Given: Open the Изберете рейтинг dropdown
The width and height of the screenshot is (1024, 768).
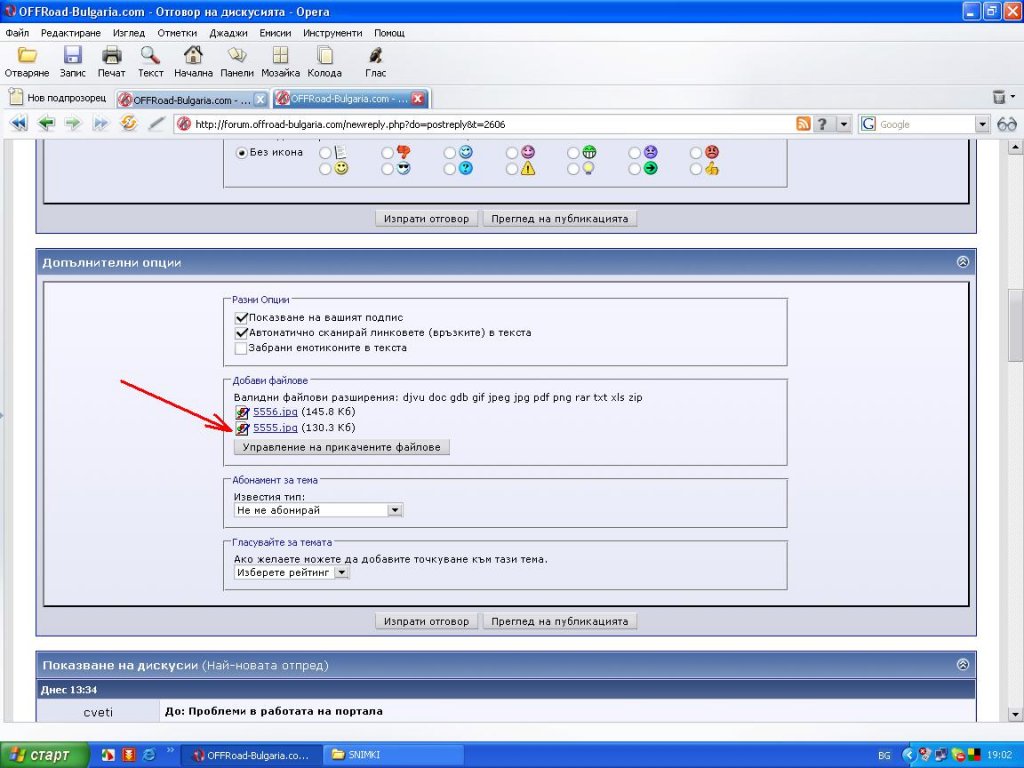Looking at the screenshot, I should (292, 573).
